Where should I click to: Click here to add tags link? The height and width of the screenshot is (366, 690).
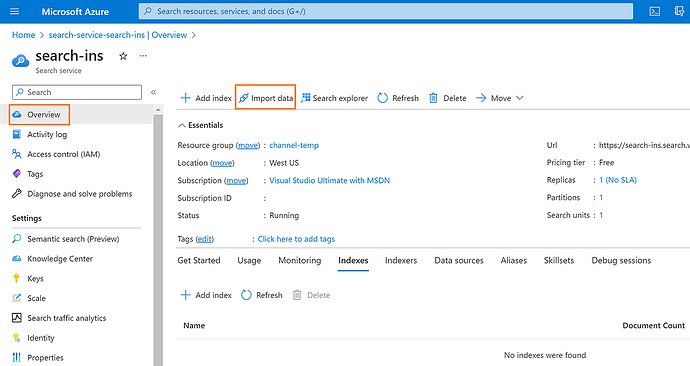296,239
